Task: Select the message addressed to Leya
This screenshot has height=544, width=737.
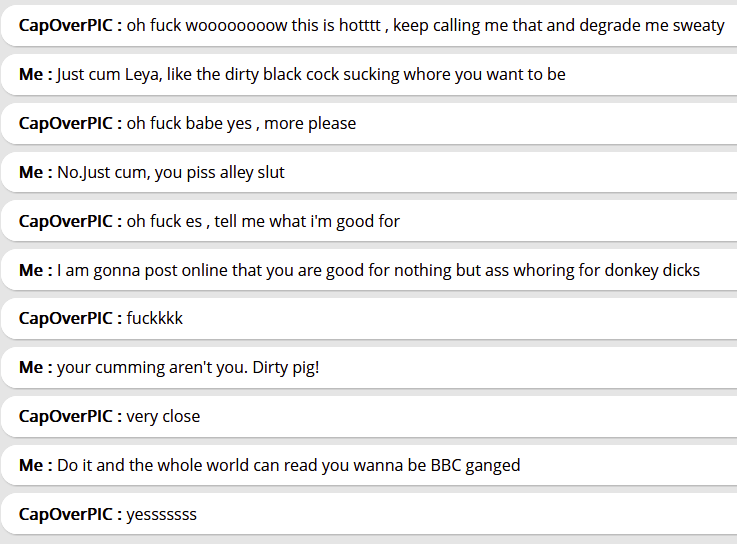Action: click(x=311, y=74)
